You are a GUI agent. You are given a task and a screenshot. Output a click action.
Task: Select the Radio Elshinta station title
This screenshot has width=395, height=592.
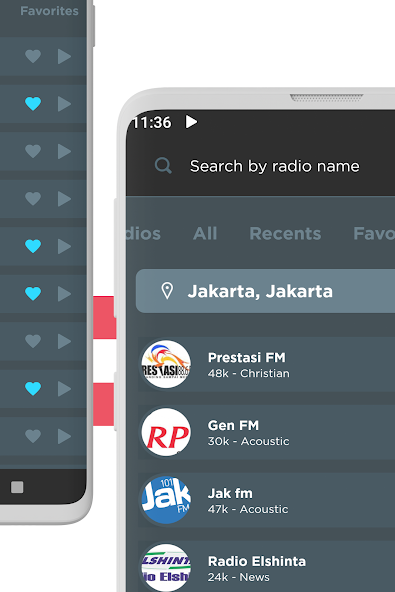pos(257,561)
